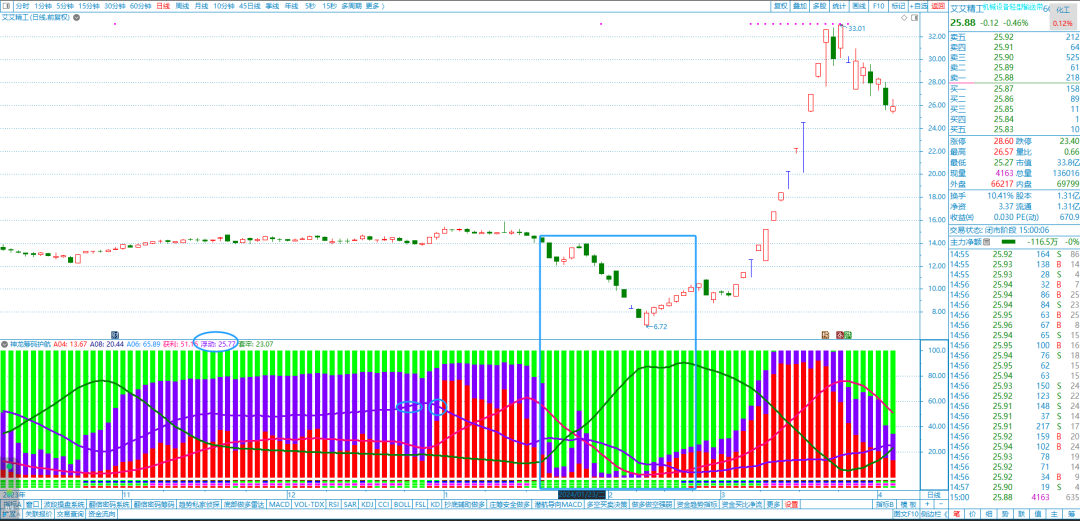This screenshot has width=1080, height=521.
Task: Click red 返回 back button
Action: coord(938,6)
